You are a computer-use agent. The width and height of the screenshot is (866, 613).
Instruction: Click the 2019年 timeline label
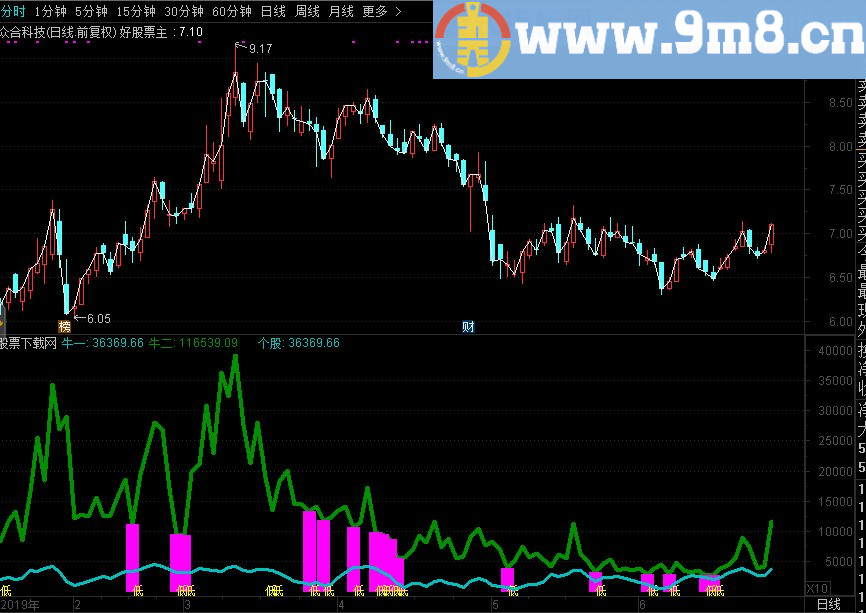point(20,605)
